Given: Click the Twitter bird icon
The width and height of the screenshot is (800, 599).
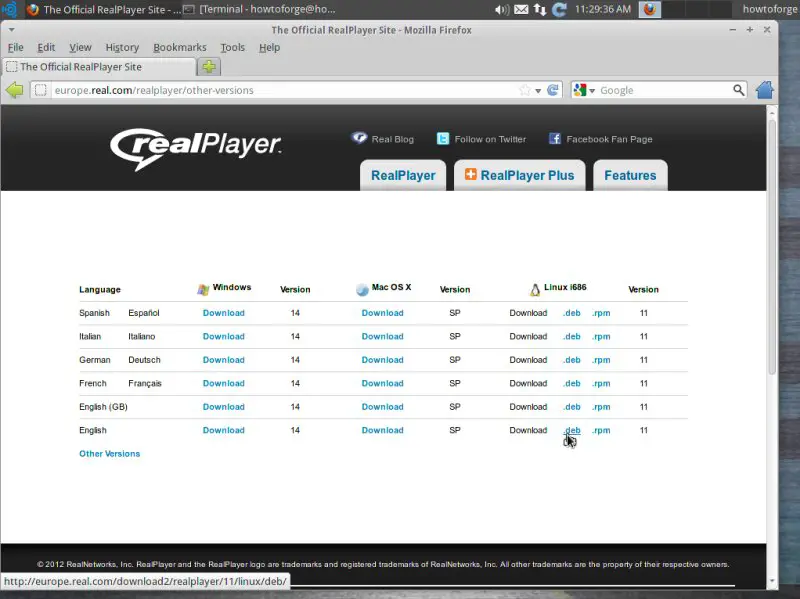Looking at the screenshot, I should pos(443,139).
